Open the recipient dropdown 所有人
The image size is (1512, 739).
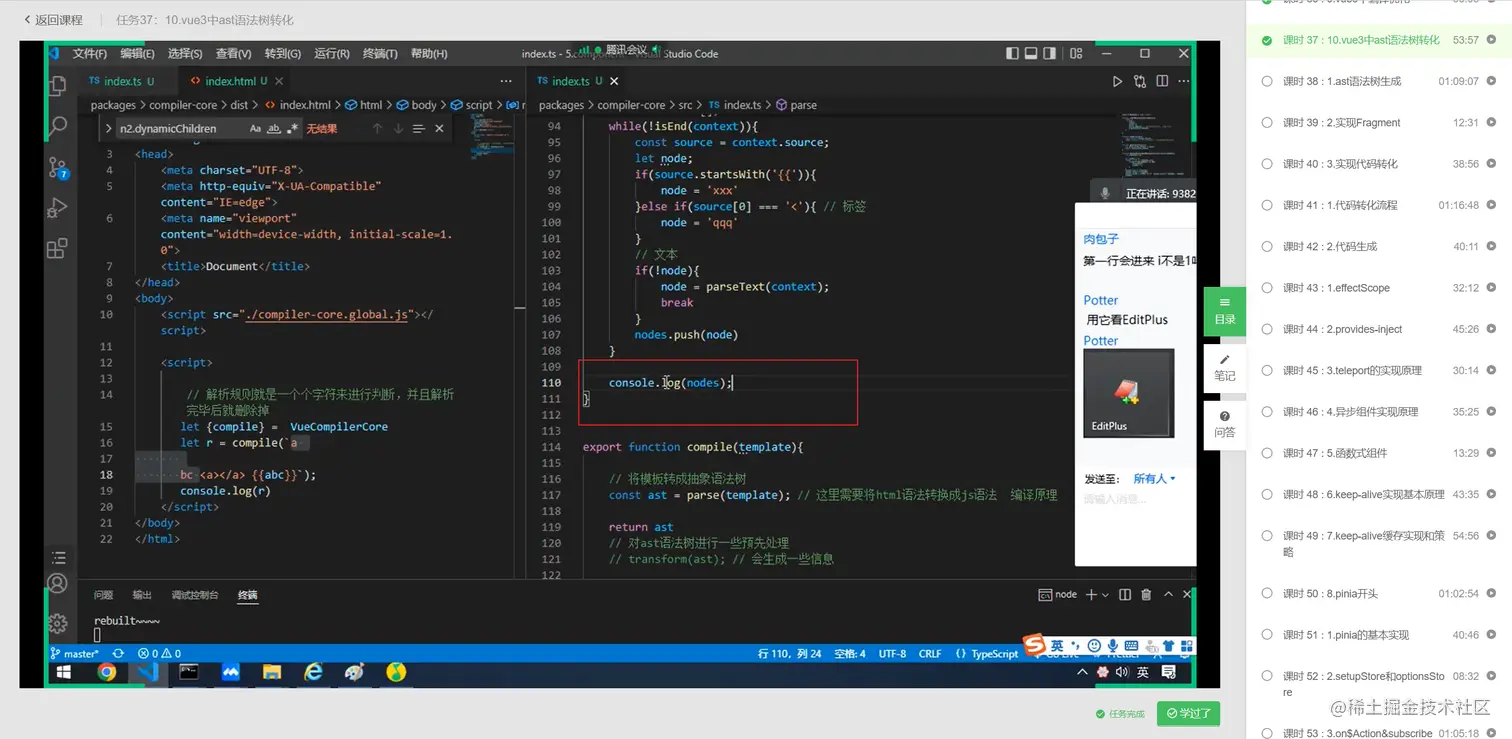[1154, 479]
